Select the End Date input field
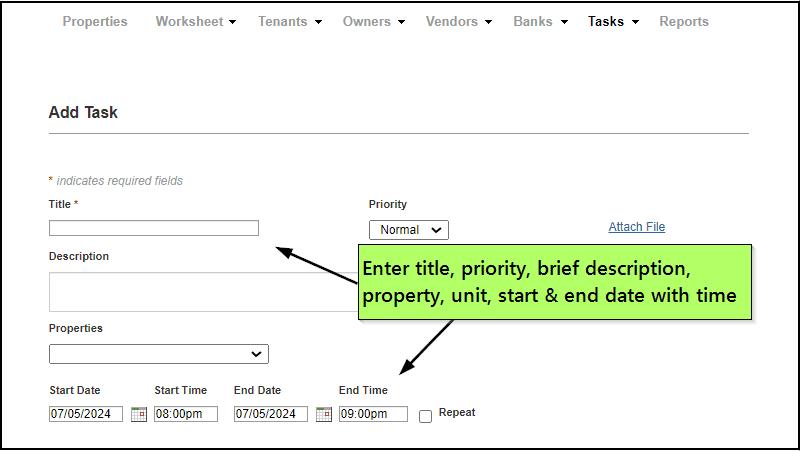Viewport: 800px width, 451px height. point(271,414)
